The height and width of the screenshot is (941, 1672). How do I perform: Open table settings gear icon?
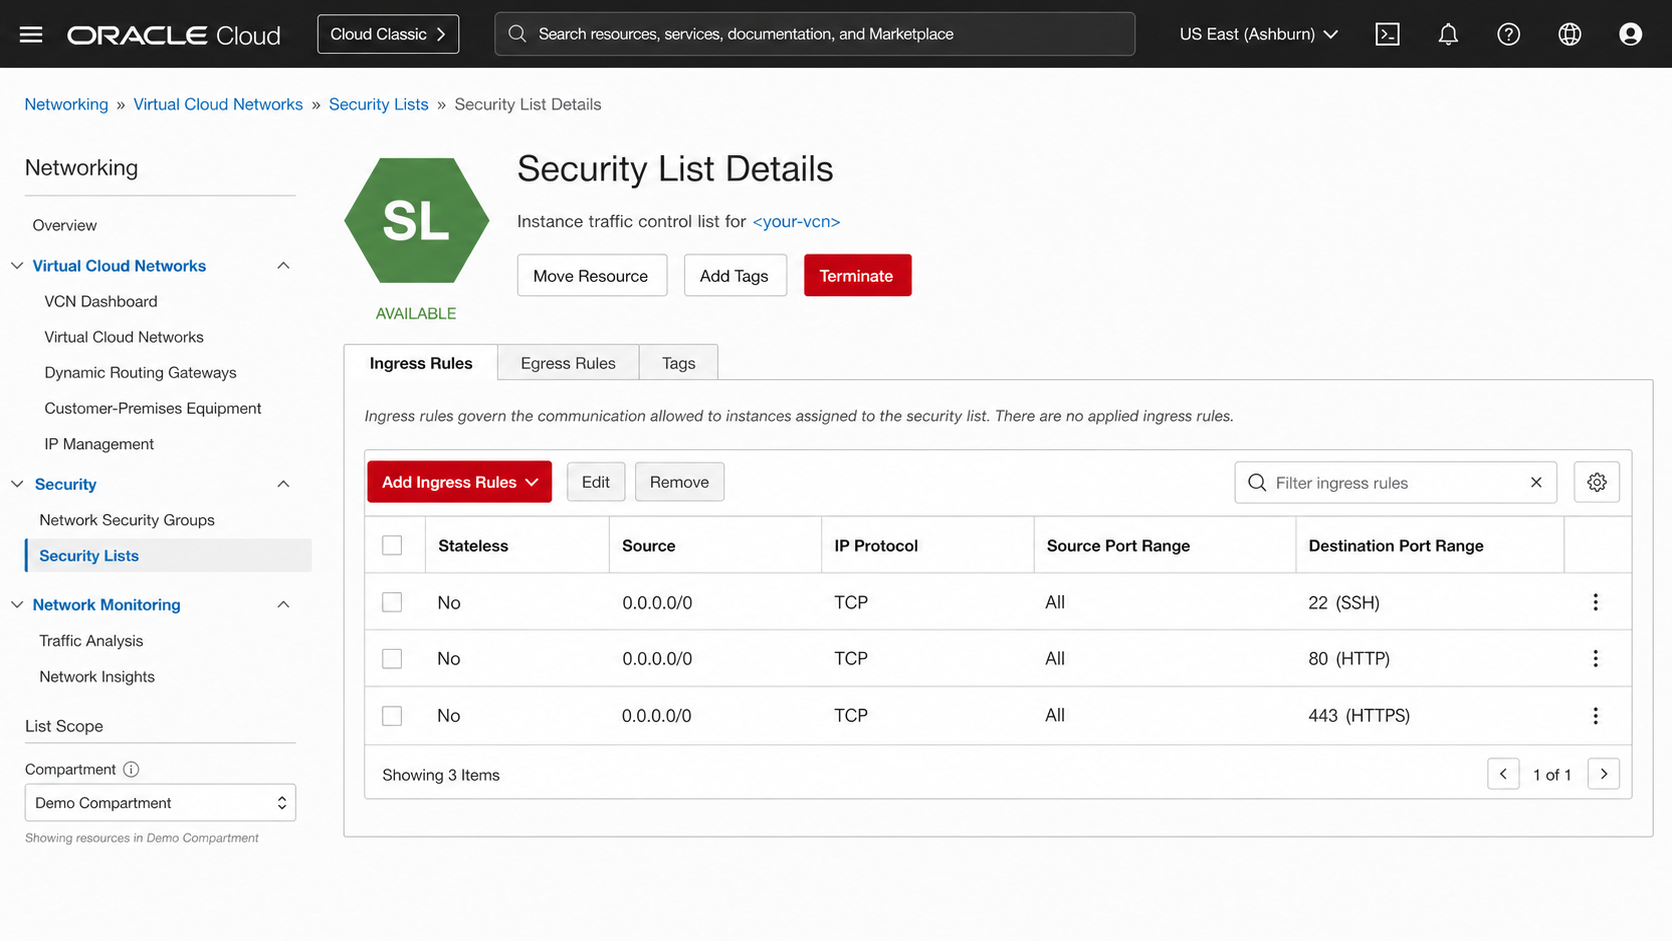(x=1597, y=482)
